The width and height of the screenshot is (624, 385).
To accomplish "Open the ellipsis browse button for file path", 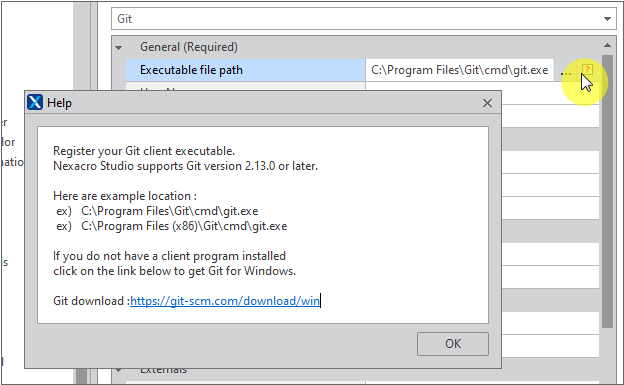I will tap(566, 70).
